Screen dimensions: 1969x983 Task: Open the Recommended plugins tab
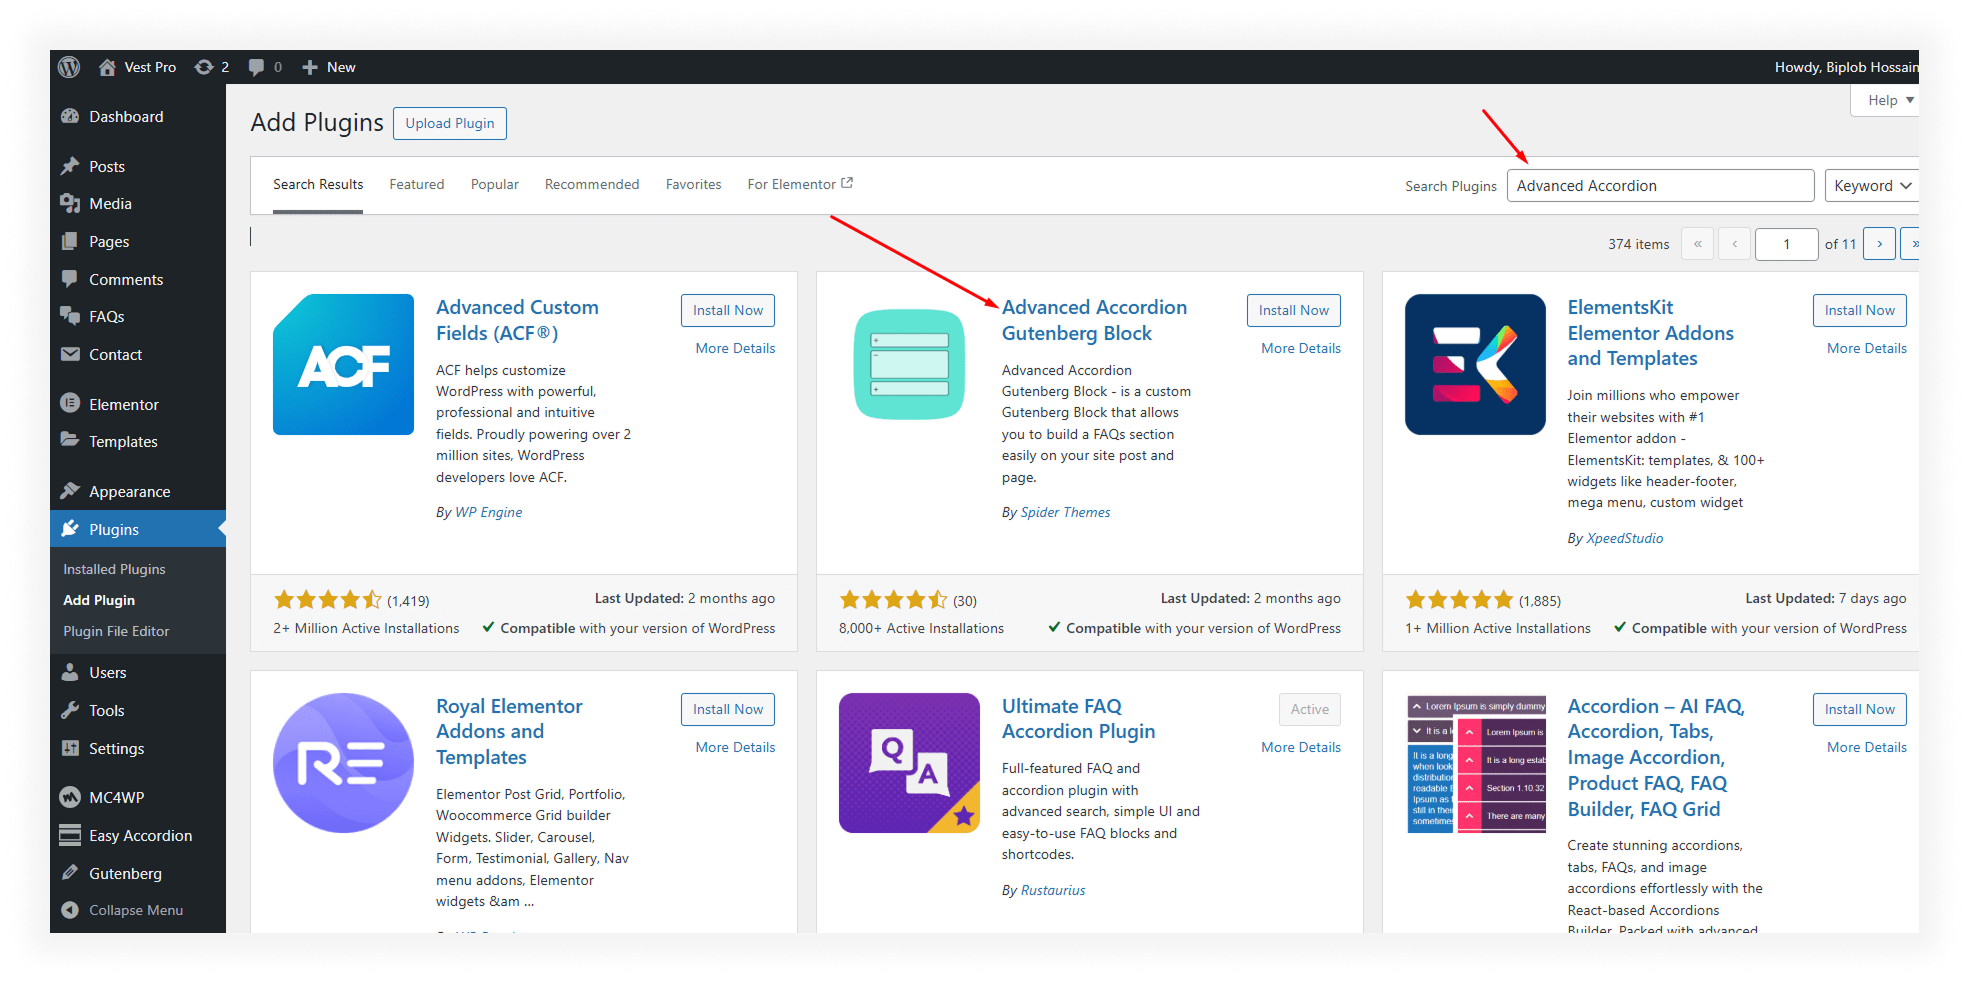592,185
